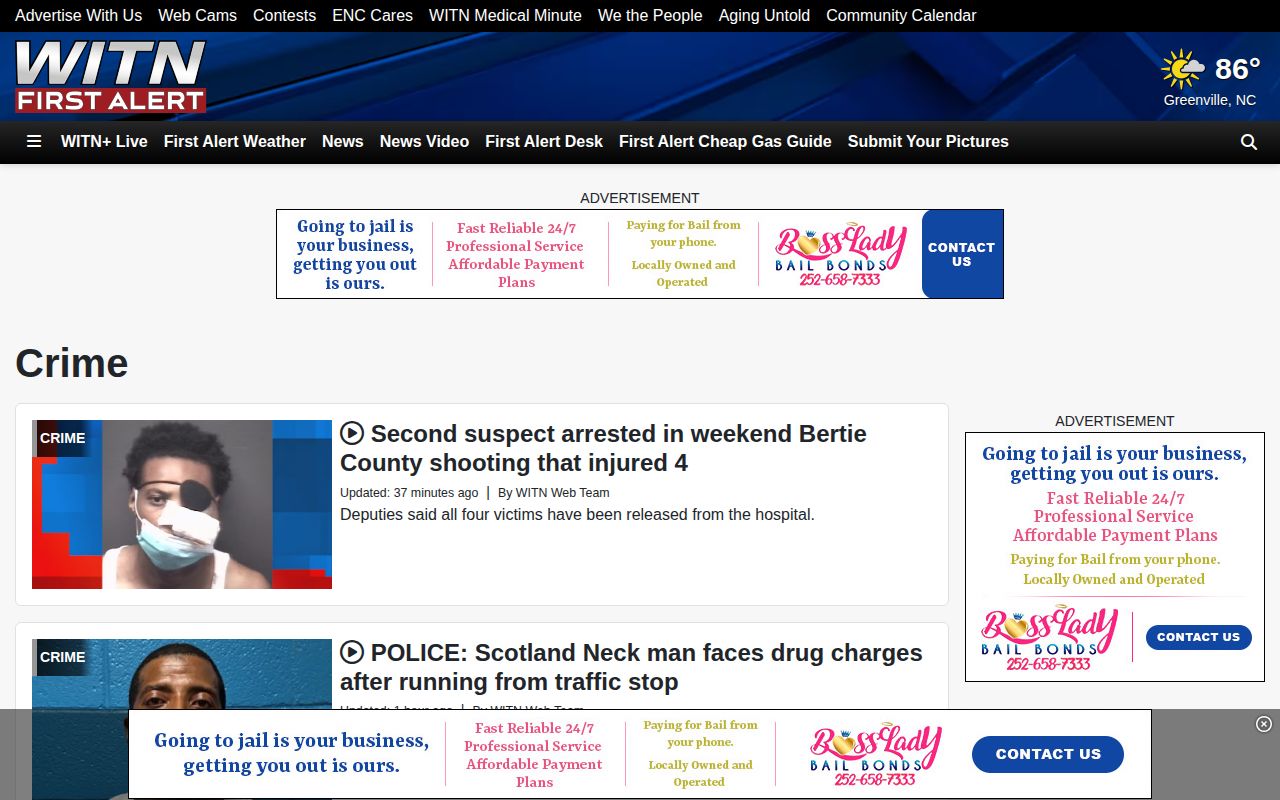This screenshot has width=1280, height=800.
Task: Click 'Updated: 37 minutes ago' timestamp
Action: pos(409,493)
